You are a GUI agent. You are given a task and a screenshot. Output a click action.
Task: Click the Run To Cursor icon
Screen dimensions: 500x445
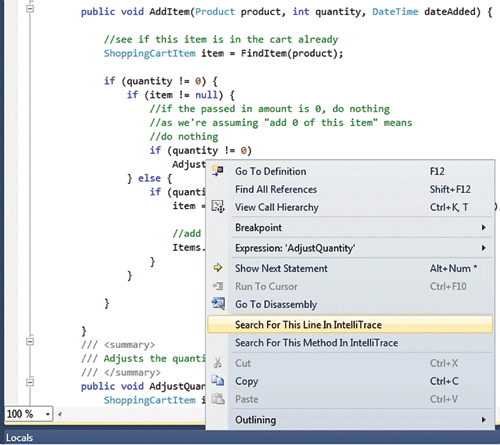click(218, 286)
